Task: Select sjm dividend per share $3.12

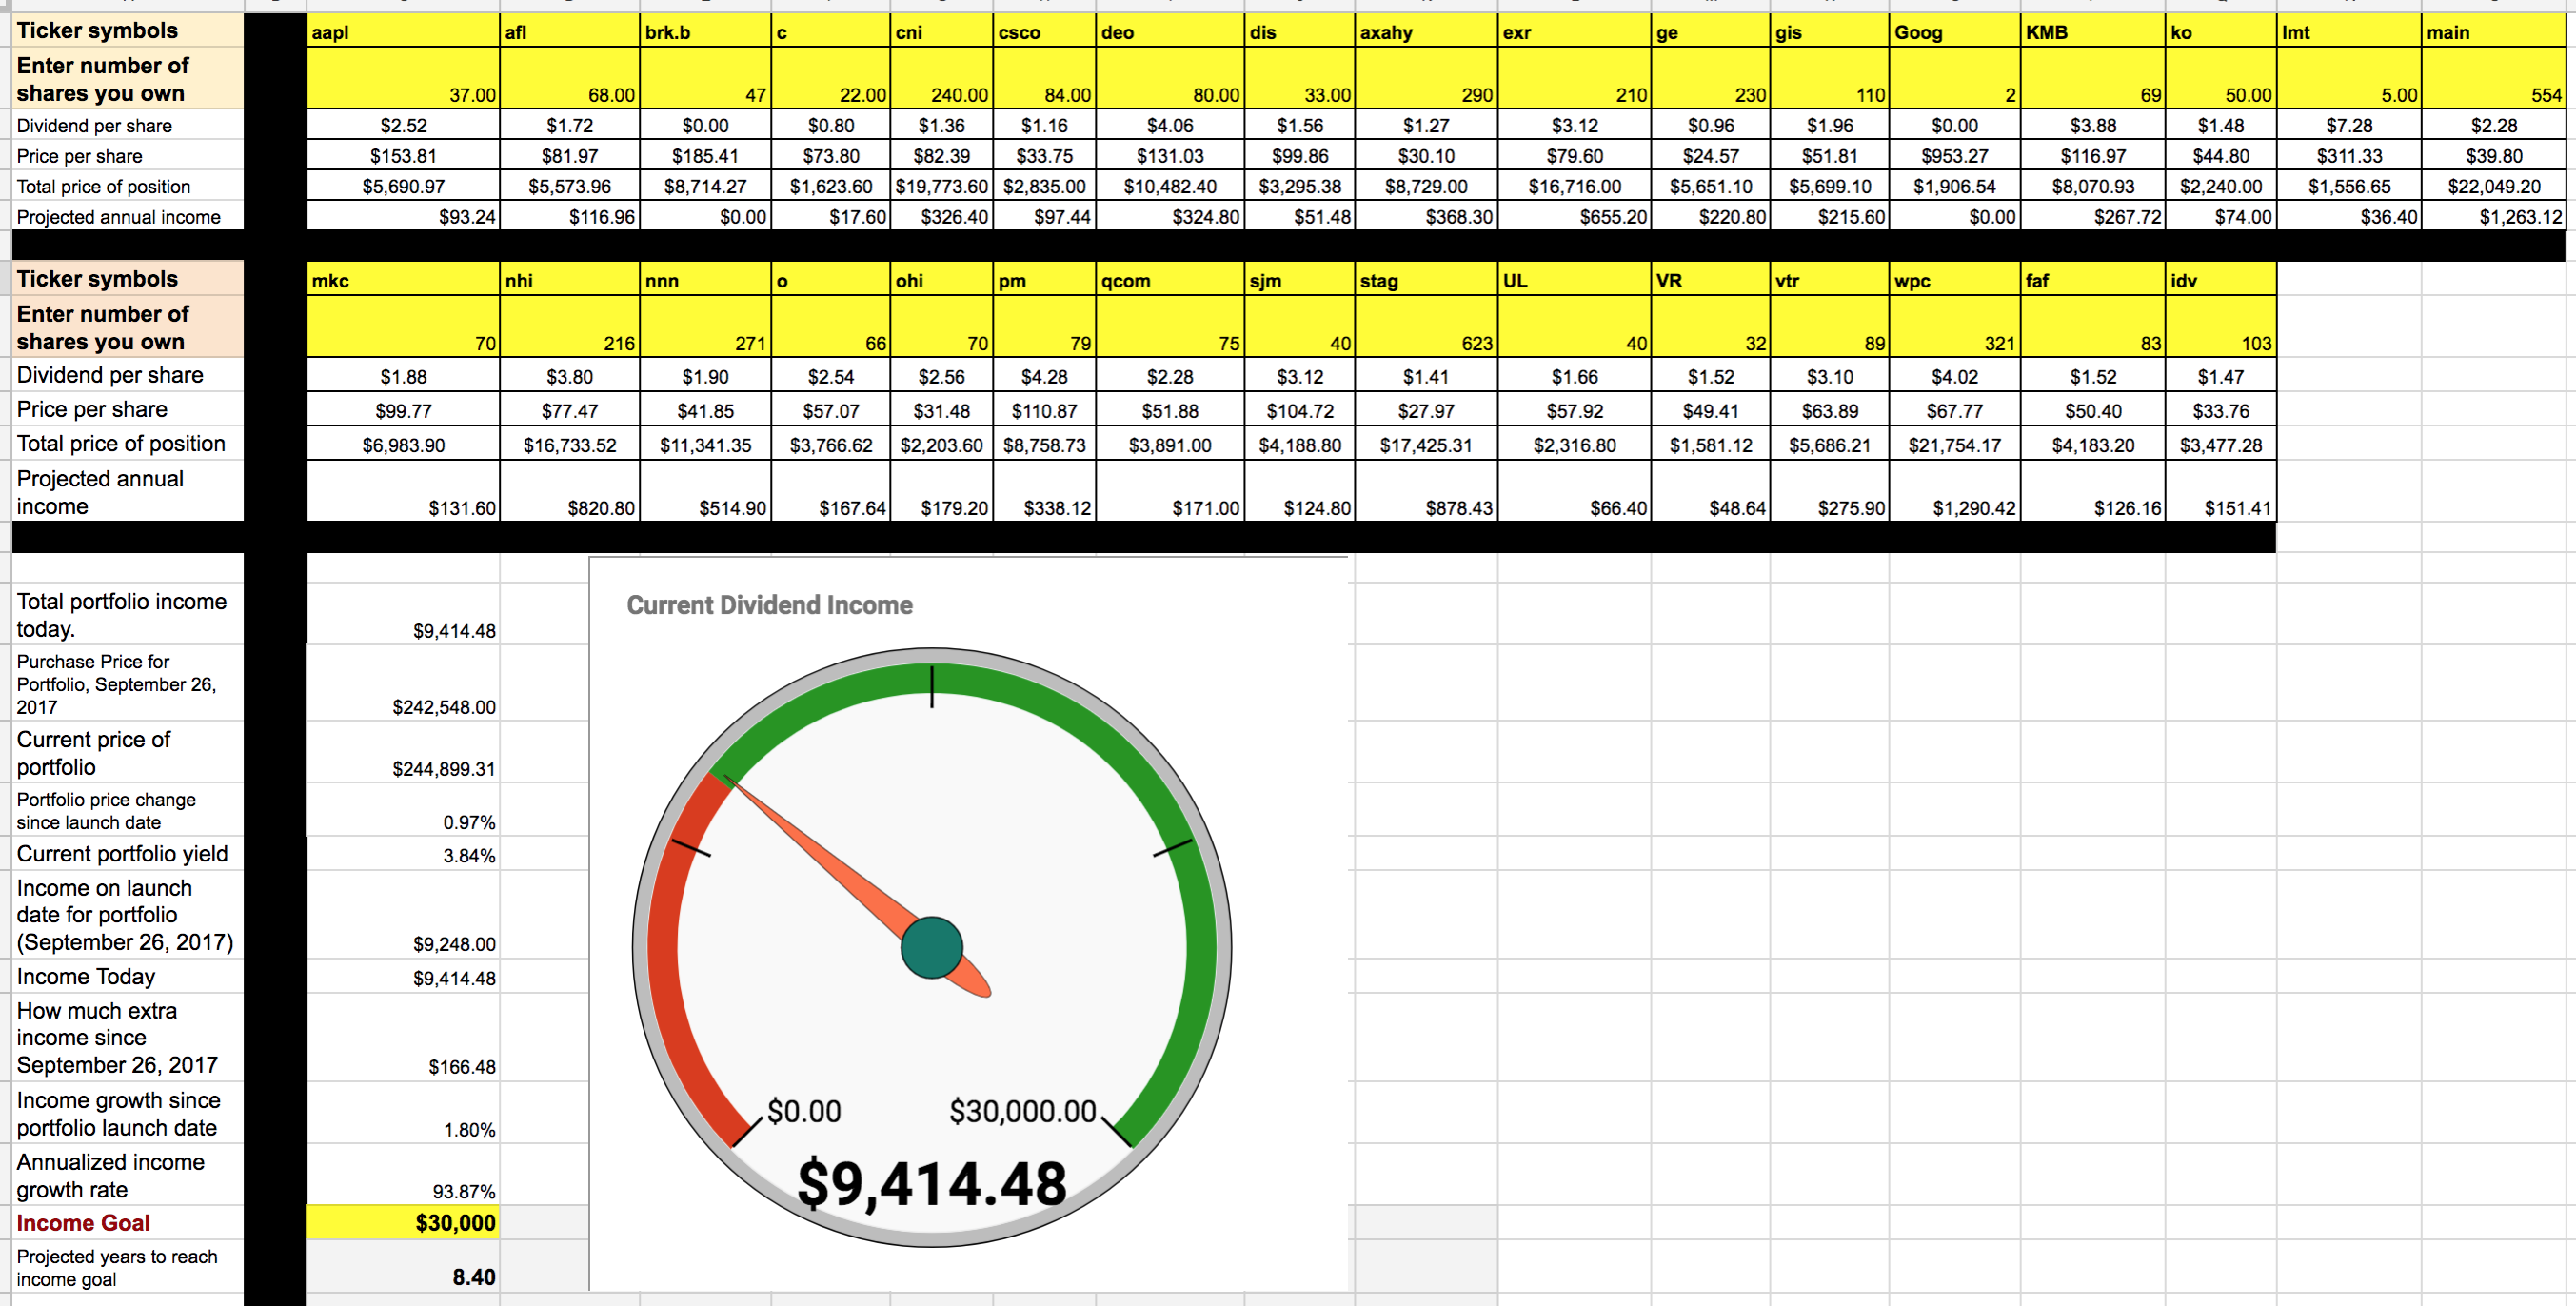Action: [1299, 376]
